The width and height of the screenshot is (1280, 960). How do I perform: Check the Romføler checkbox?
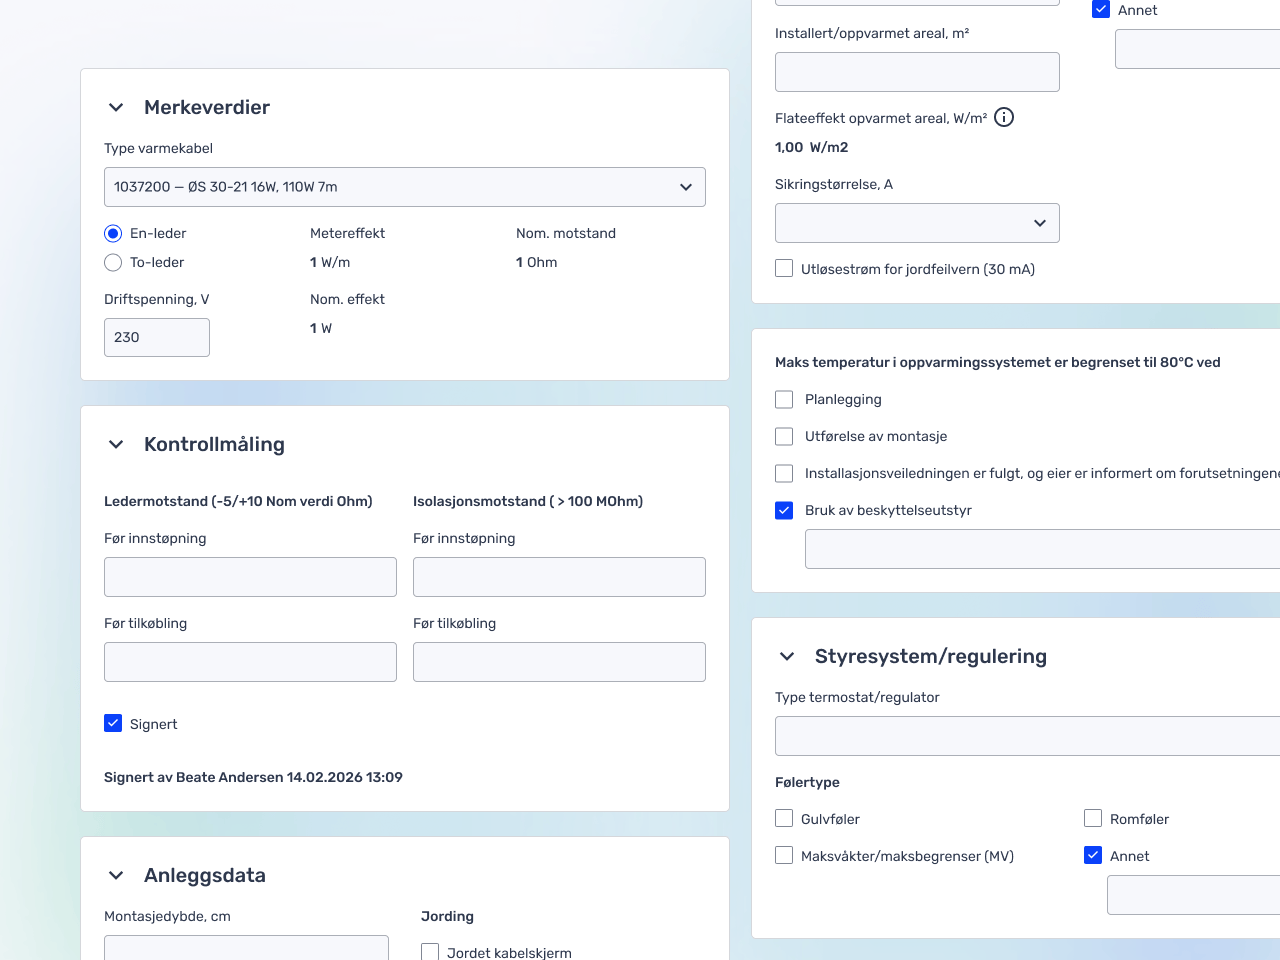click(1093, 818)
